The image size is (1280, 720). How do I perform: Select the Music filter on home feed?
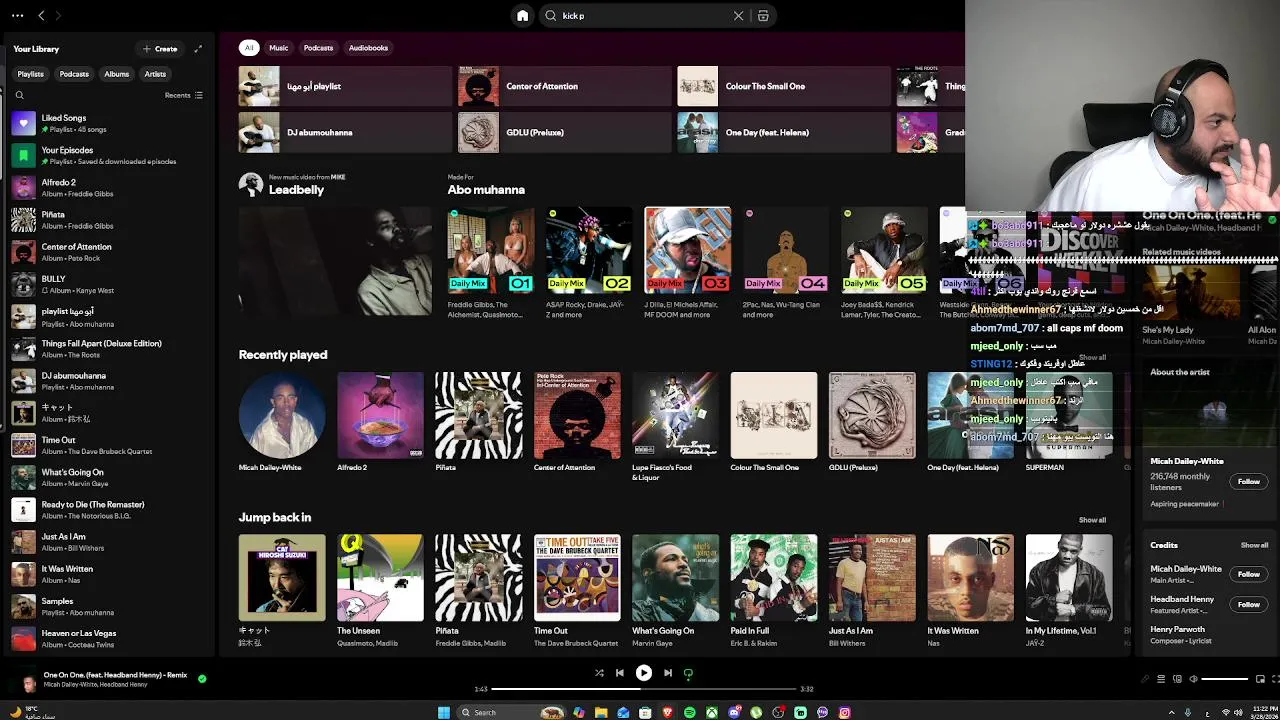(278, 48)
